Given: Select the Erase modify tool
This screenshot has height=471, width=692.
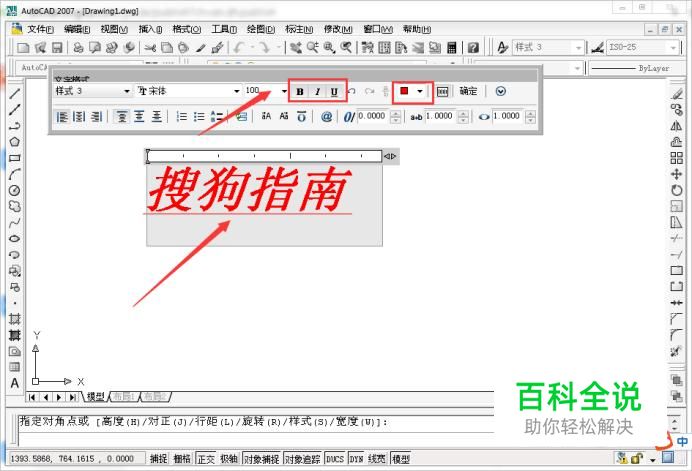Looking at the screenshot, I should 676,94.
